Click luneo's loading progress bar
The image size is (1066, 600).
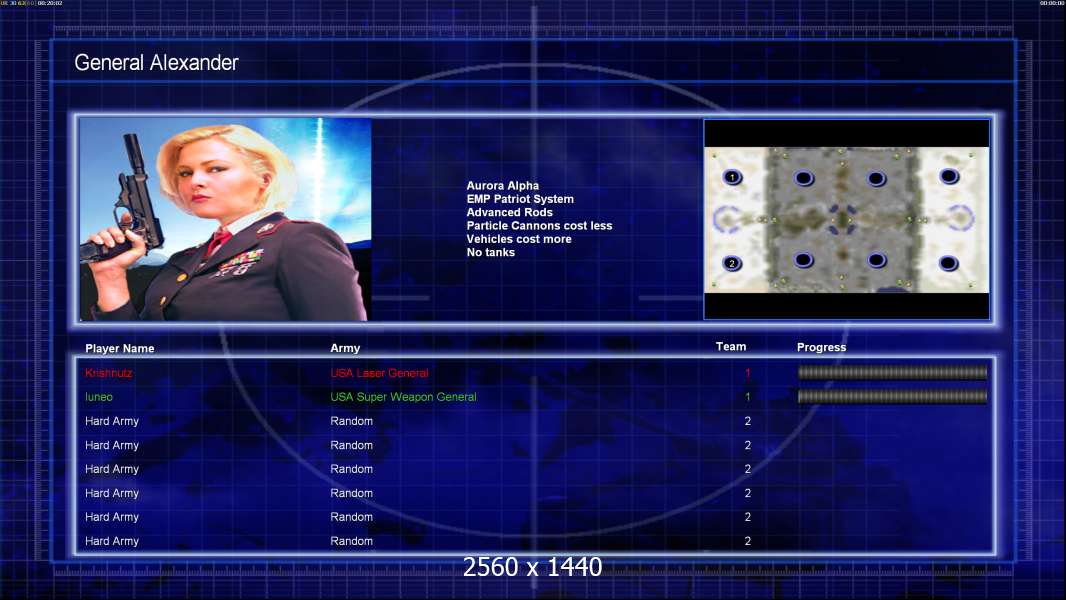[892, 396]
